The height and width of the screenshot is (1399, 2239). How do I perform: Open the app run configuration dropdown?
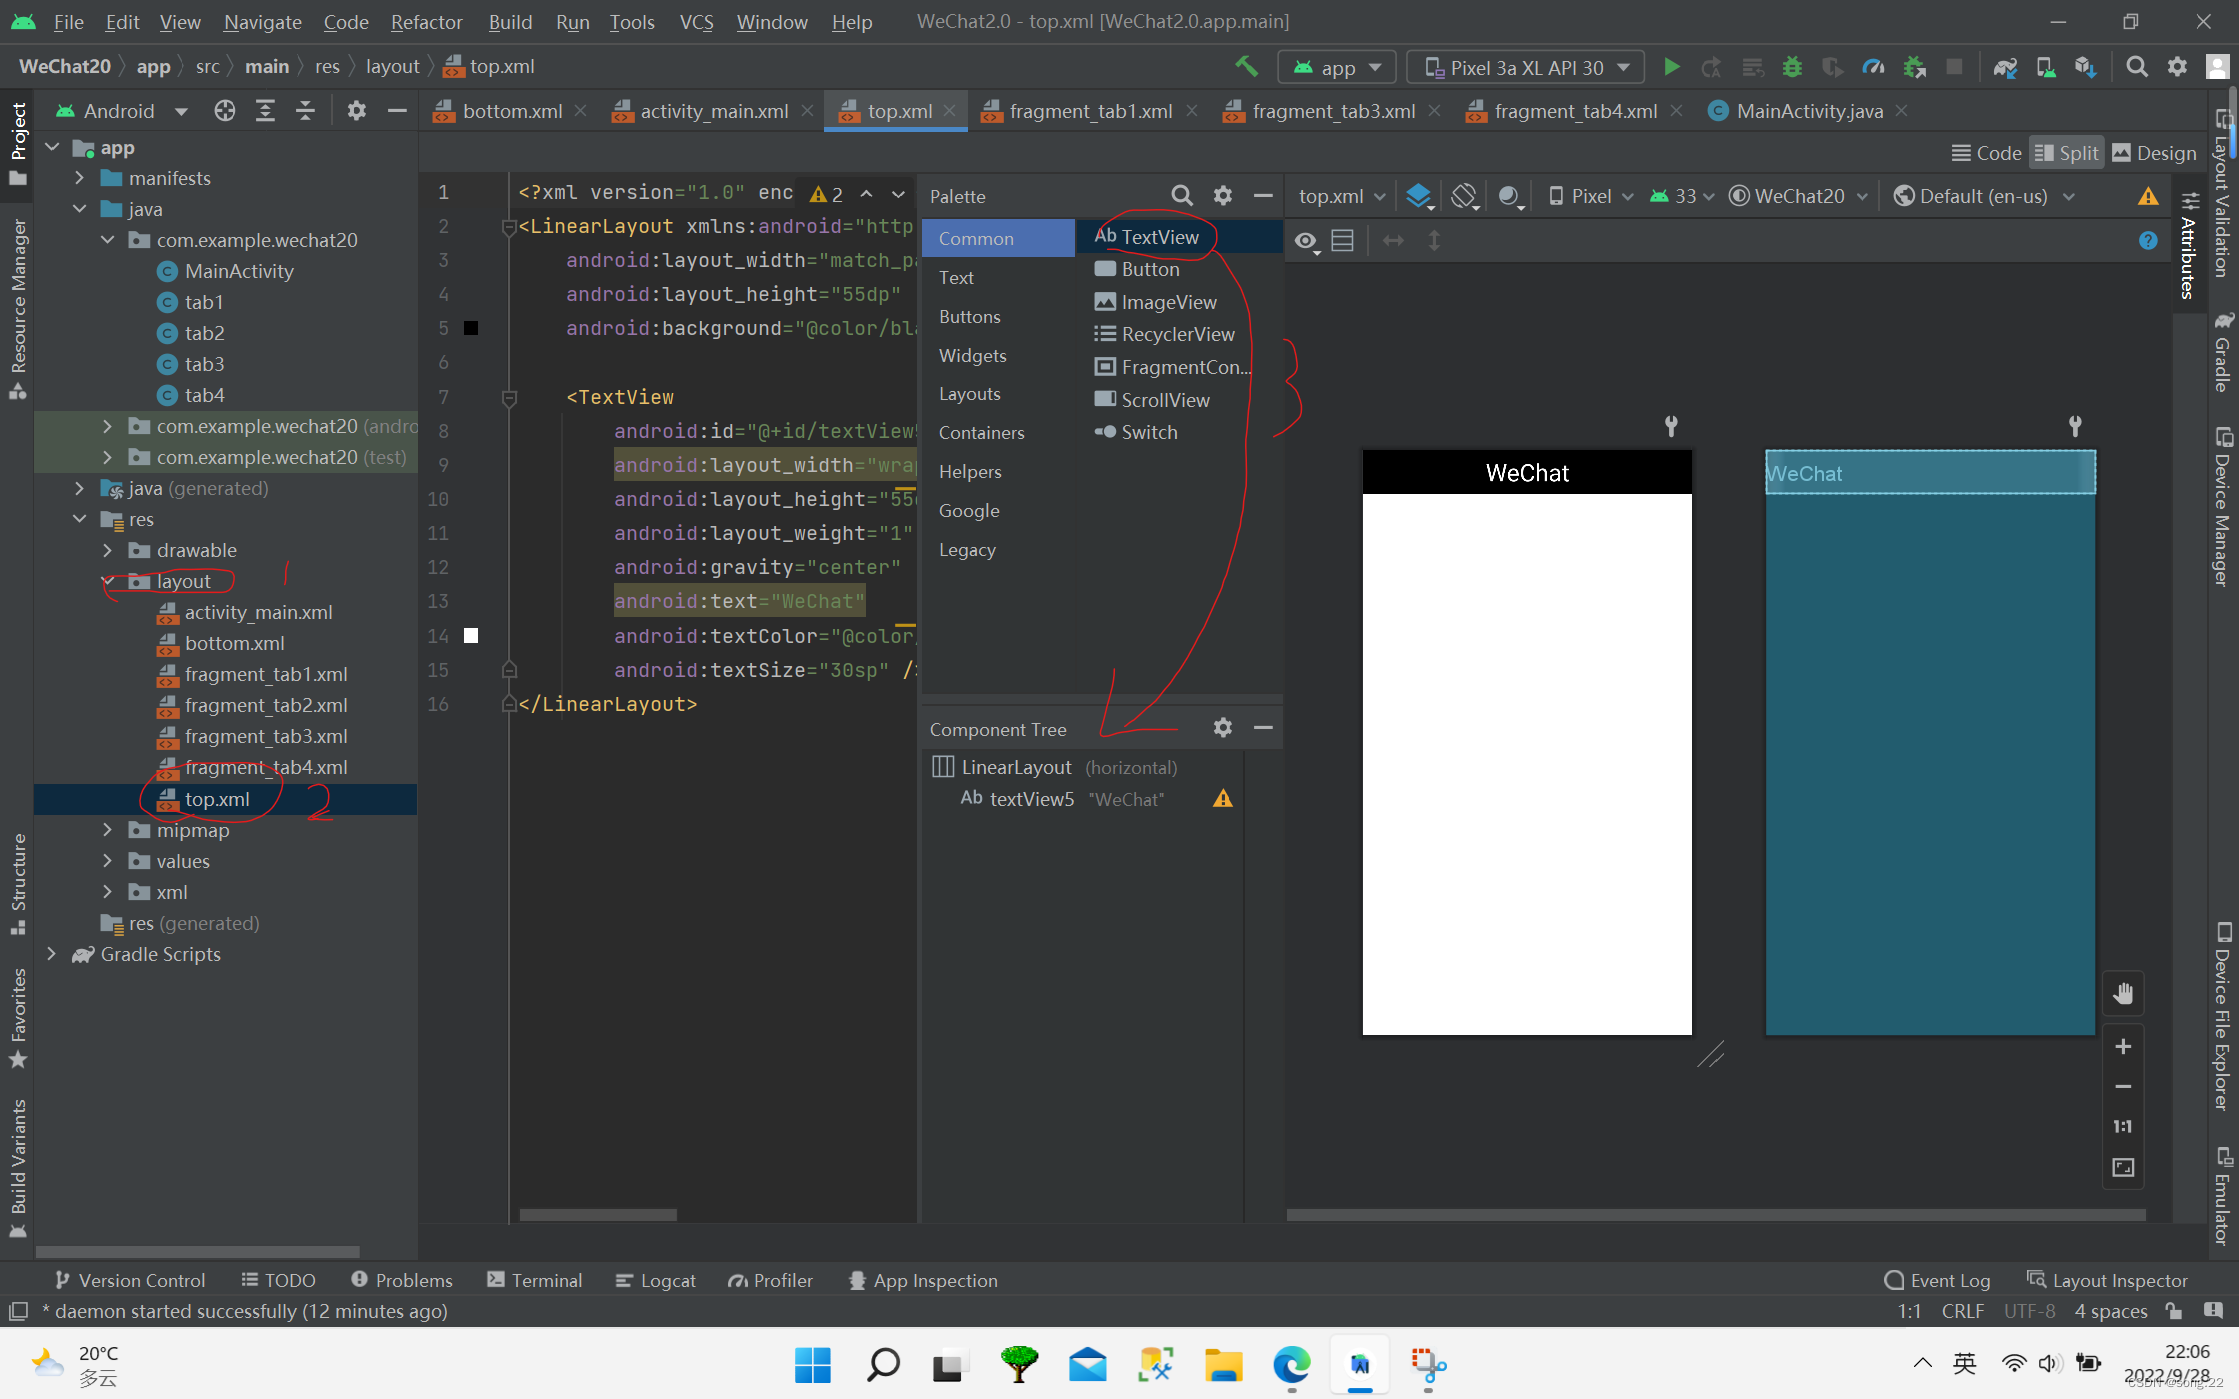click(x=1337, y=67)
